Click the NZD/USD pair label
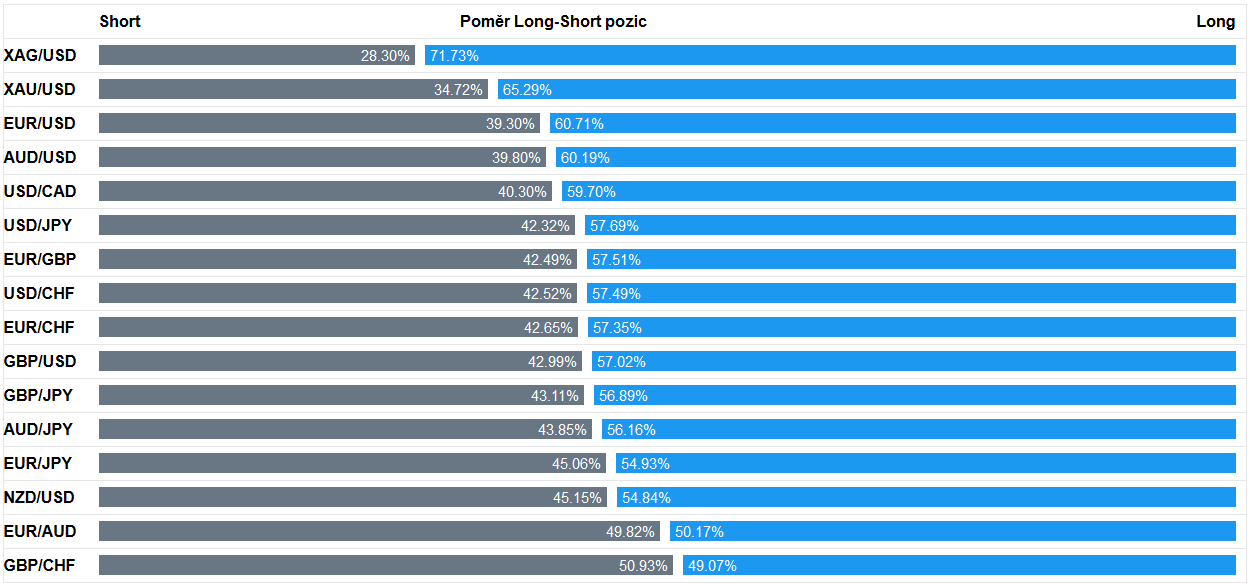 40,498
